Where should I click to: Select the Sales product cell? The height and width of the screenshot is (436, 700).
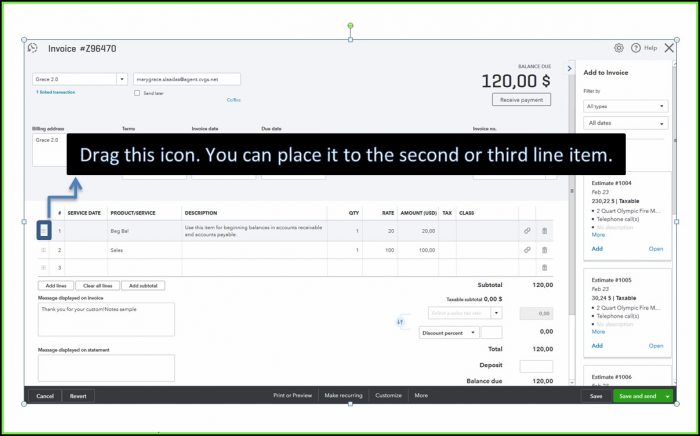click(144, 250)
